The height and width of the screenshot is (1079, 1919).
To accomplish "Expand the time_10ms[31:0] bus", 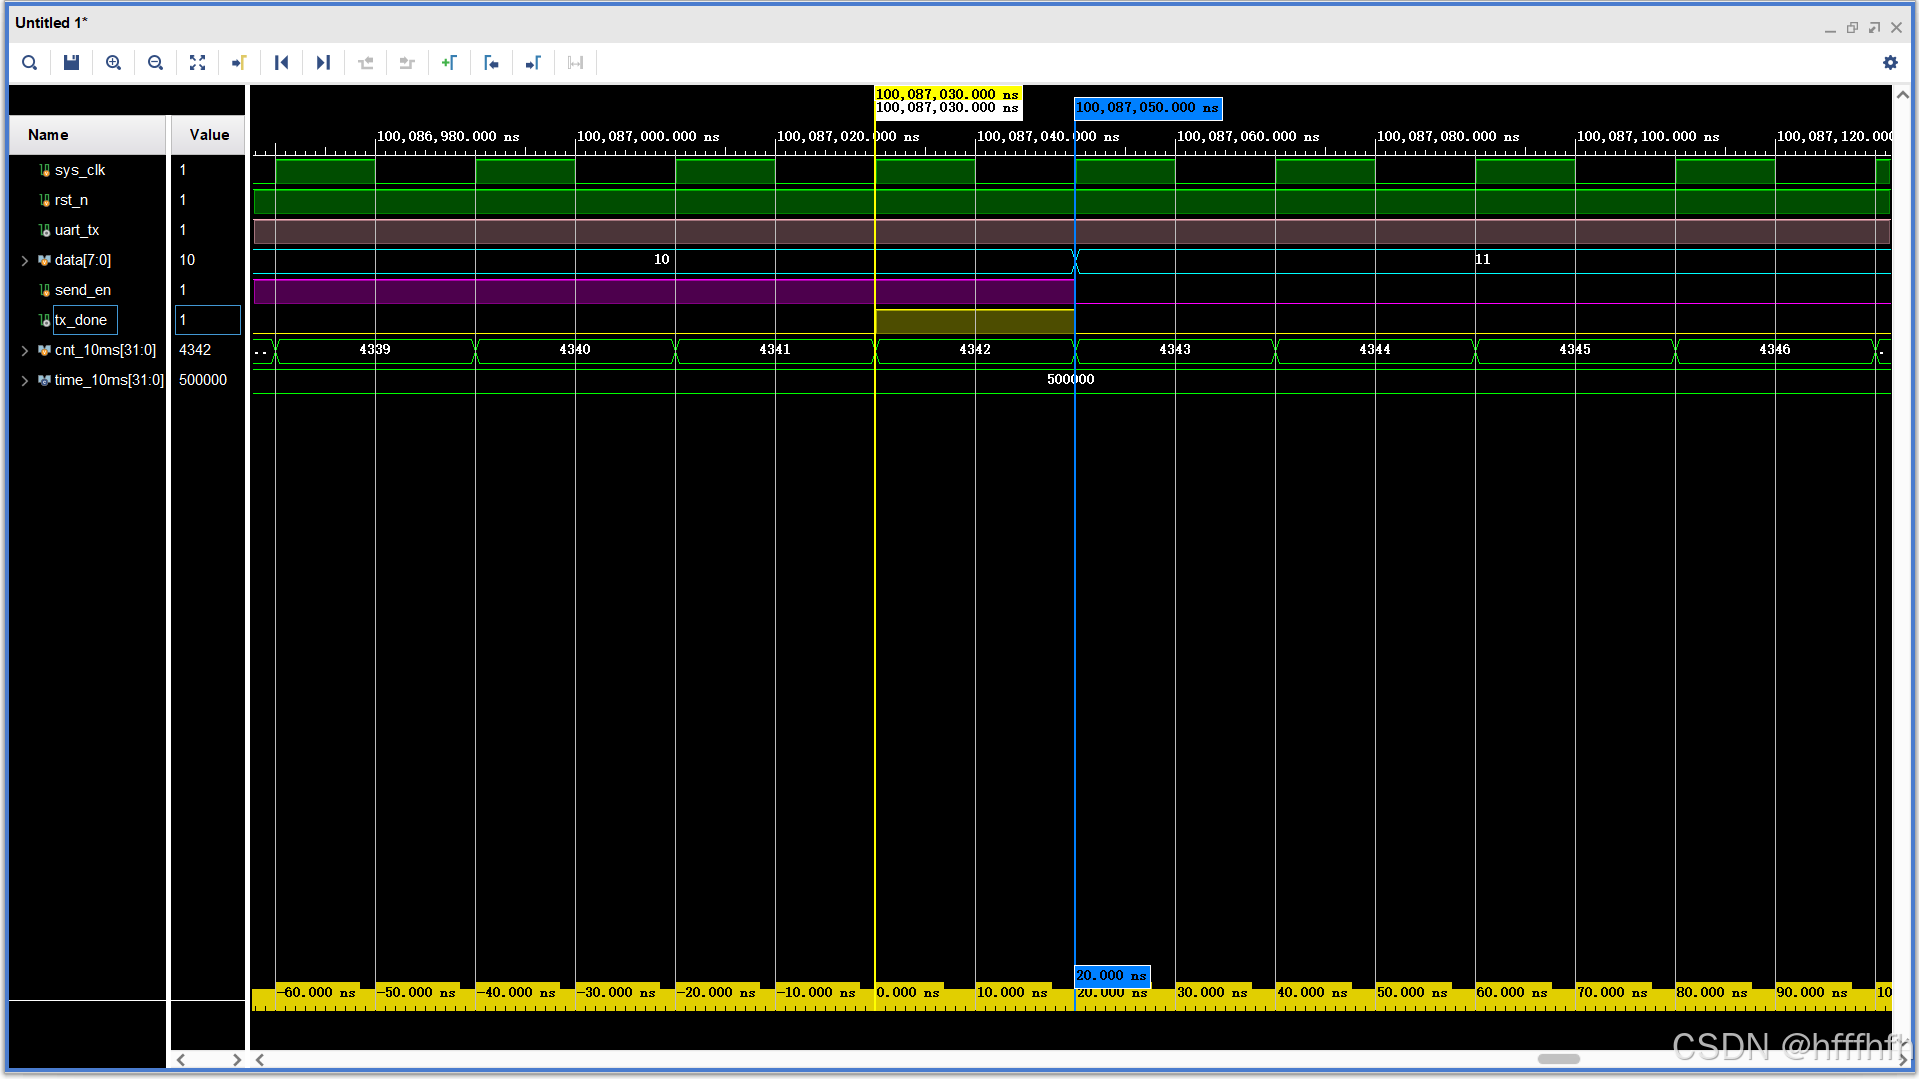I will point(25,381).
